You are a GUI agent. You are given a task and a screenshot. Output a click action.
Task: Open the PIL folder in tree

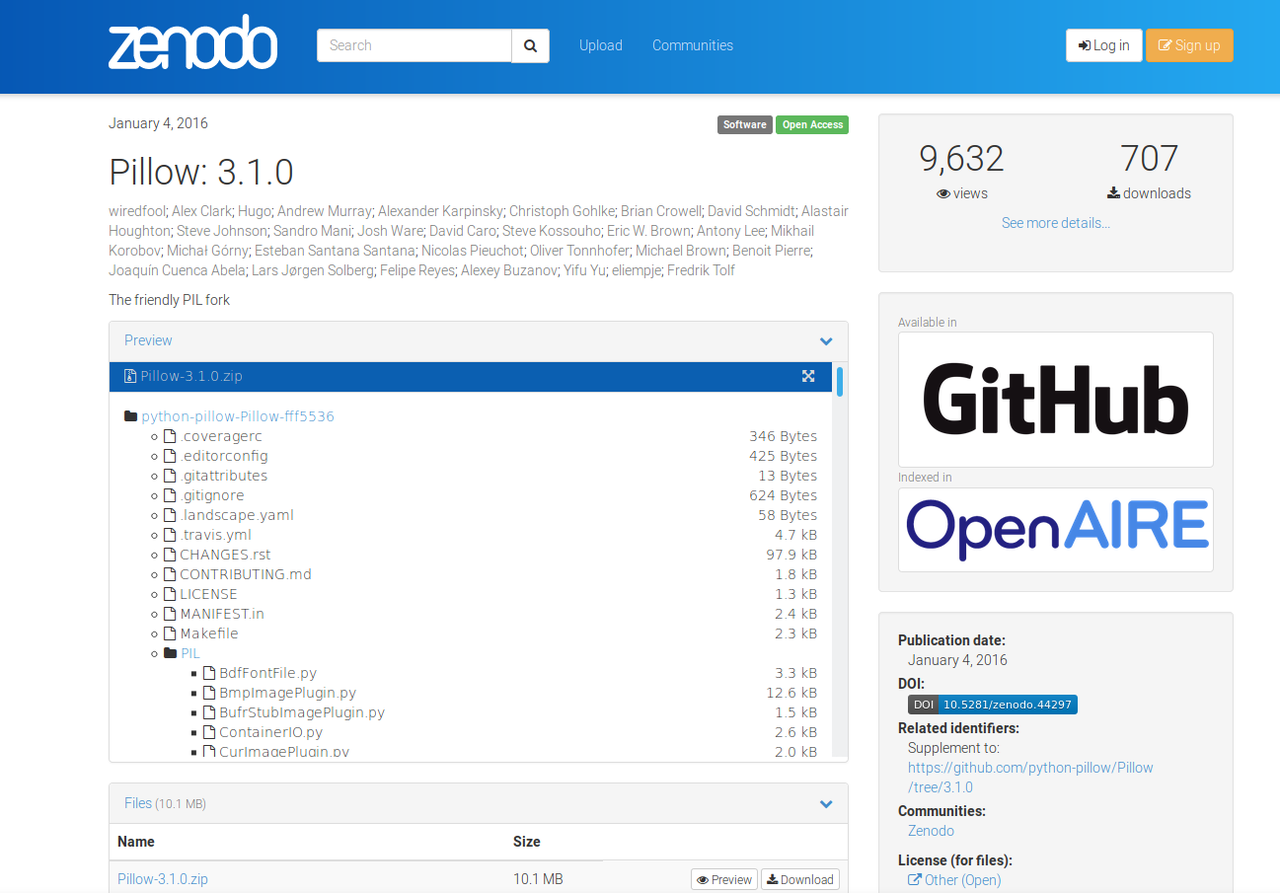tap(190, 654)
